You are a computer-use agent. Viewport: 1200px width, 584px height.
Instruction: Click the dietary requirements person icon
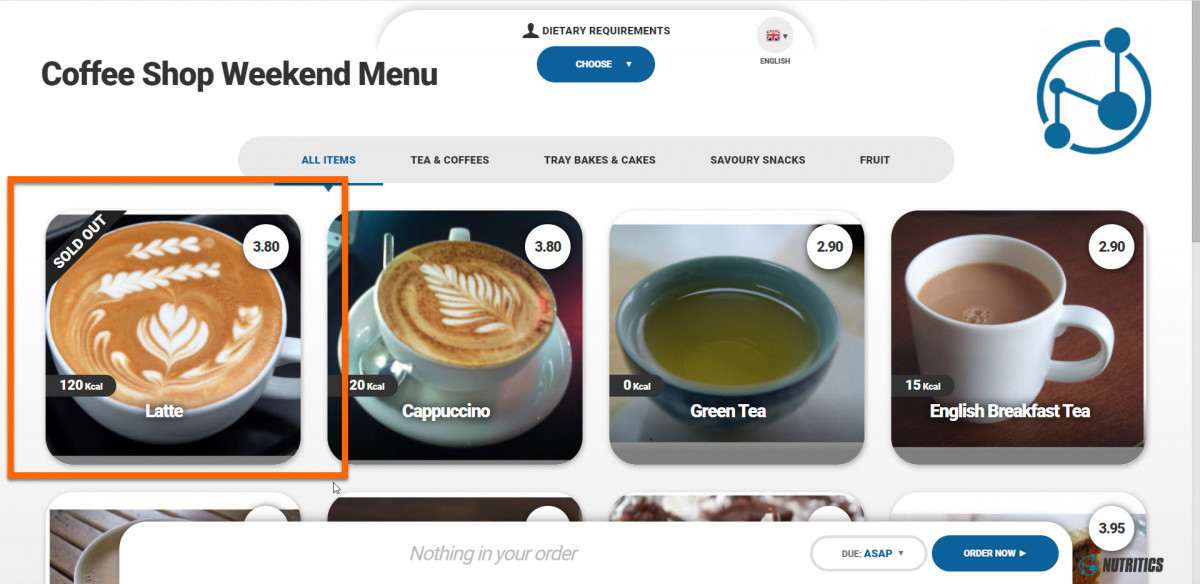click(x=531, y=30)
